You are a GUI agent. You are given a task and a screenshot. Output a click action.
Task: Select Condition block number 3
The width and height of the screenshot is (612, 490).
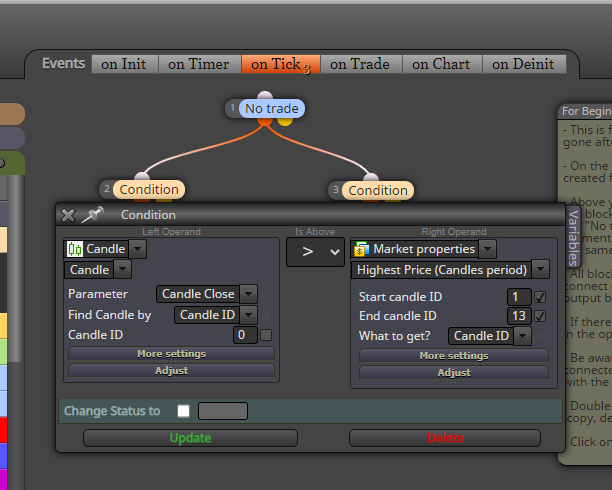tap(378, 191)
